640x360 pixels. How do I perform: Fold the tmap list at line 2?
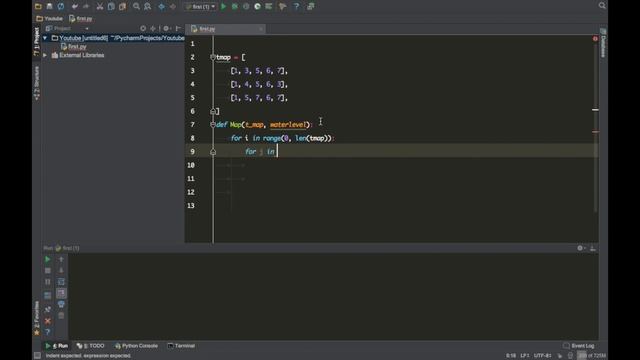click(213, 58)
